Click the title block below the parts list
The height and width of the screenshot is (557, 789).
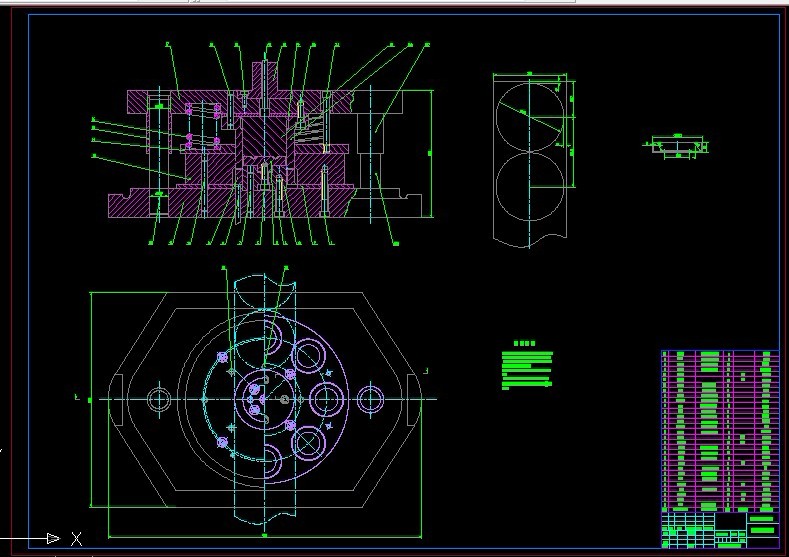(x=720, y=530)
